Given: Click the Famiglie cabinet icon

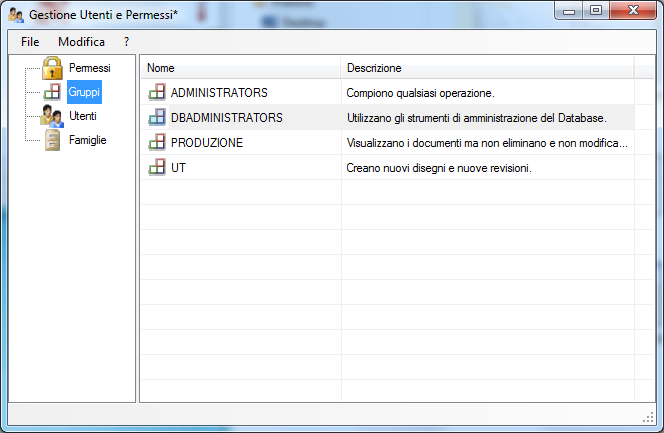Looking at the screenshot, I should pyautogui.click(x=53, y=140).
